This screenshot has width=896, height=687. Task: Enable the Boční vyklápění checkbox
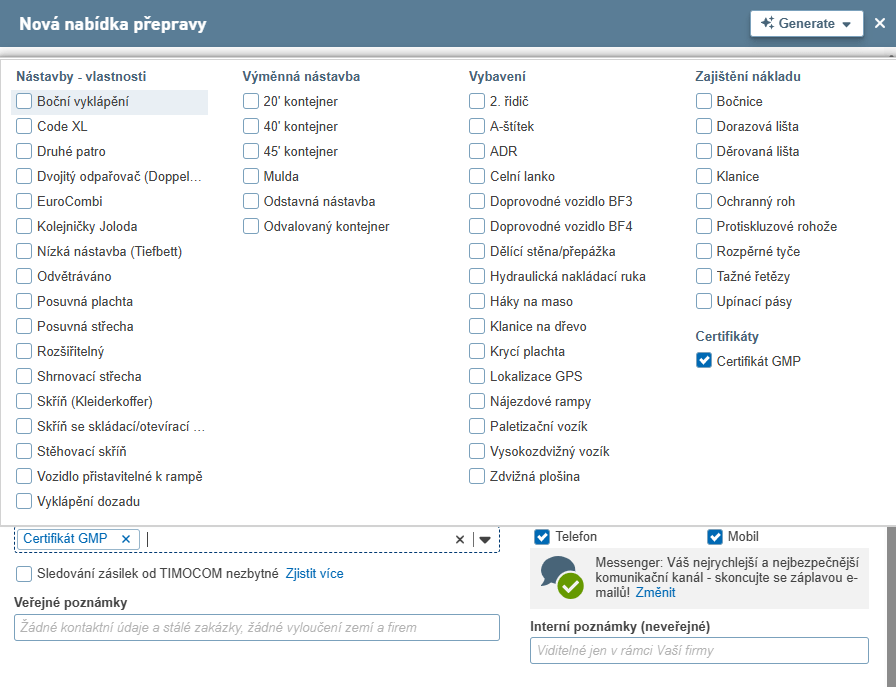point(24,101)
